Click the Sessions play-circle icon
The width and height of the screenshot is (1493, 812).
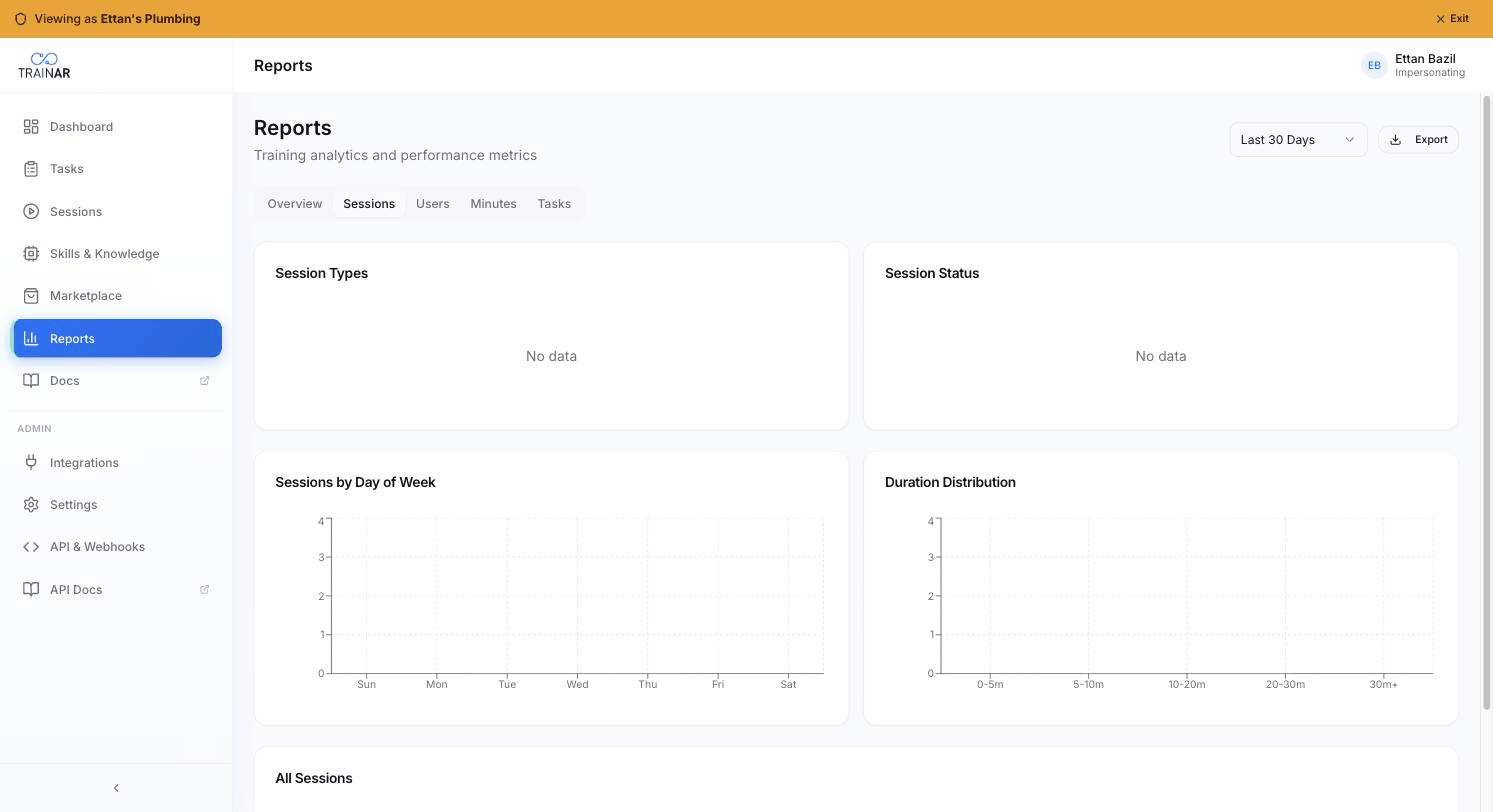[31, 212]
